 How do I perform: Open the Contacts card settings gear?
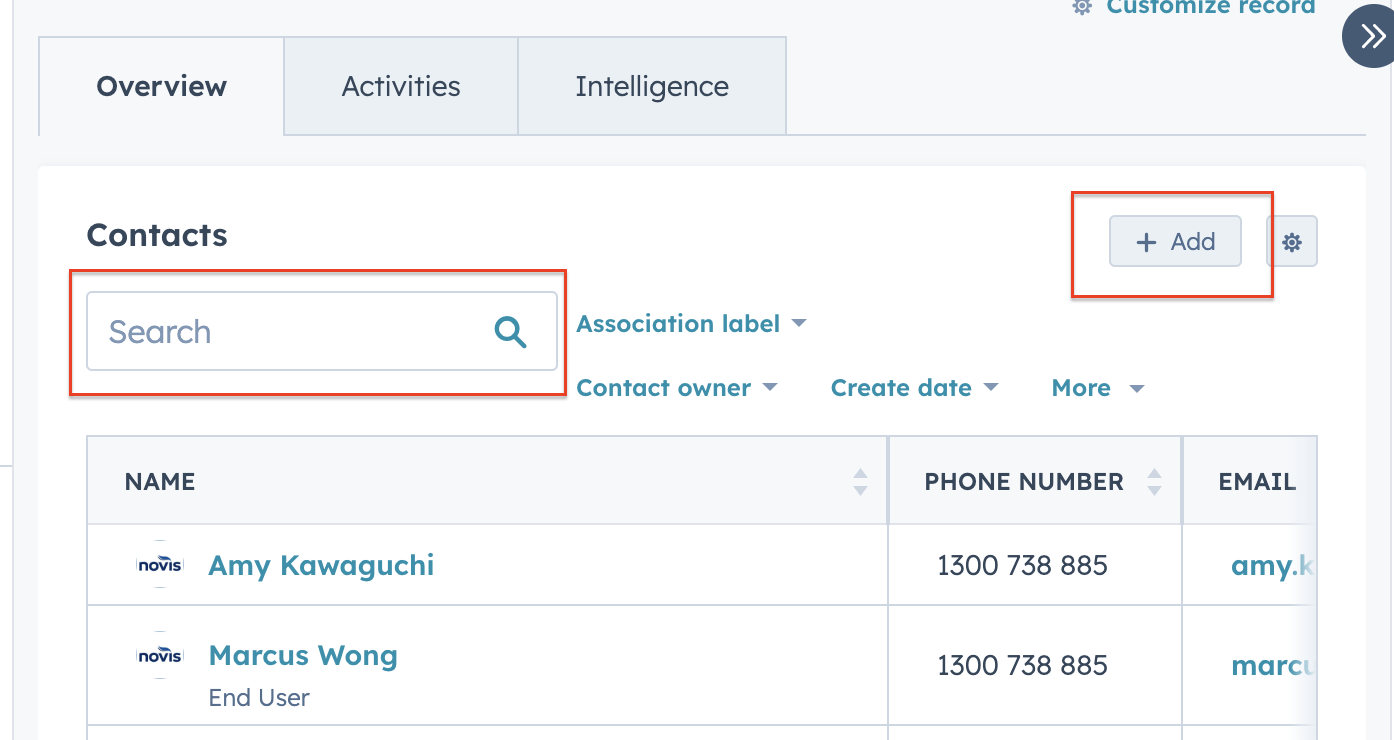[x=1292, y=242]
